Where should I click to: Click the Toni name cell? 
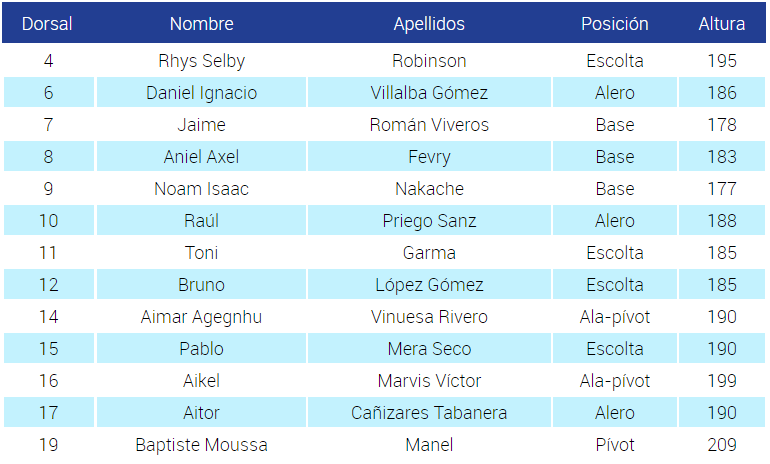[x=201, y=252]
